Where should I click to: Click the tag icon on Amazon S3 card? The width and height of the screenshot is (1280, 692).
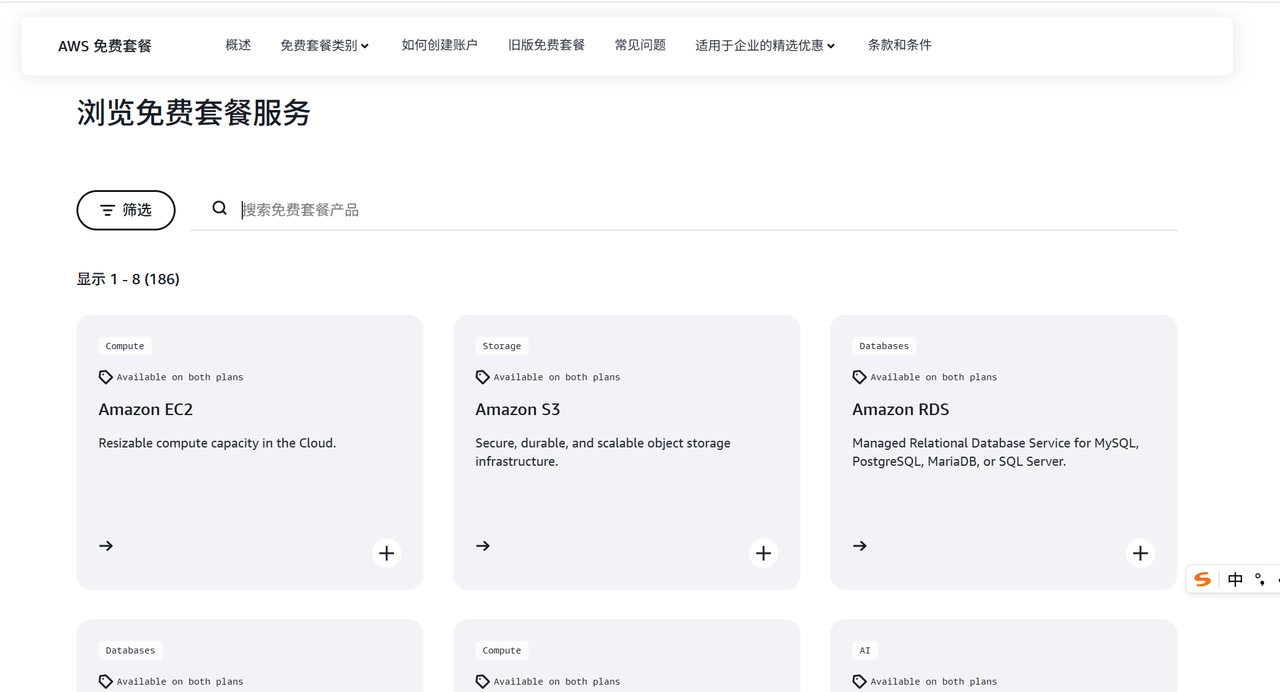point(482,377)
